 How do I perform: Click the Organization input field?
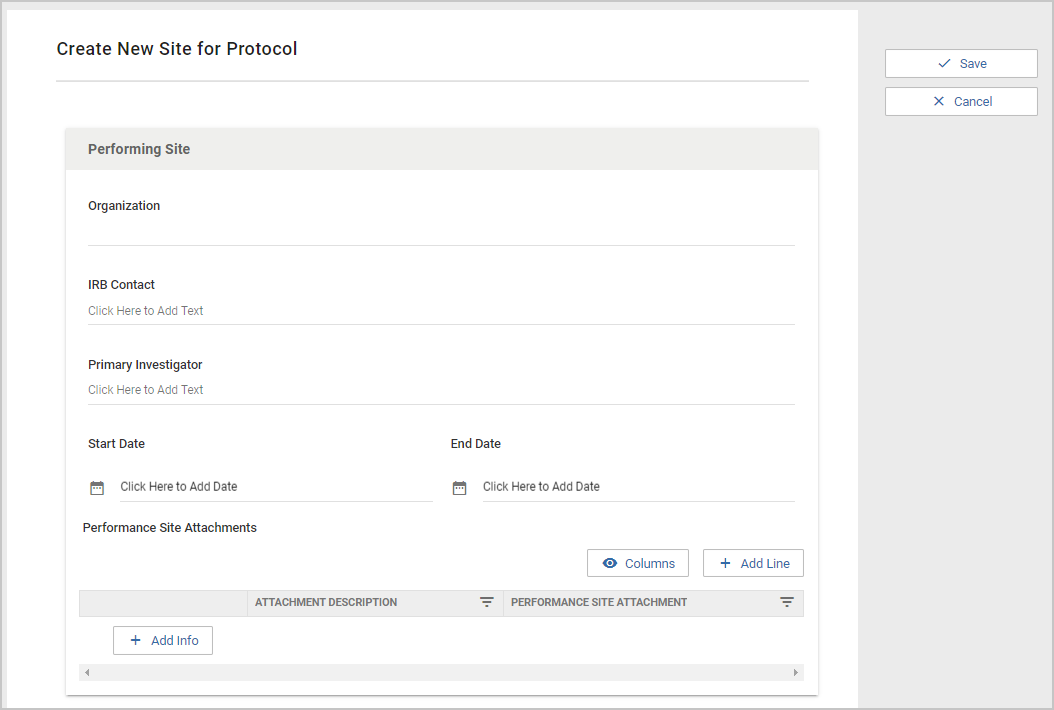click(441, 232)
